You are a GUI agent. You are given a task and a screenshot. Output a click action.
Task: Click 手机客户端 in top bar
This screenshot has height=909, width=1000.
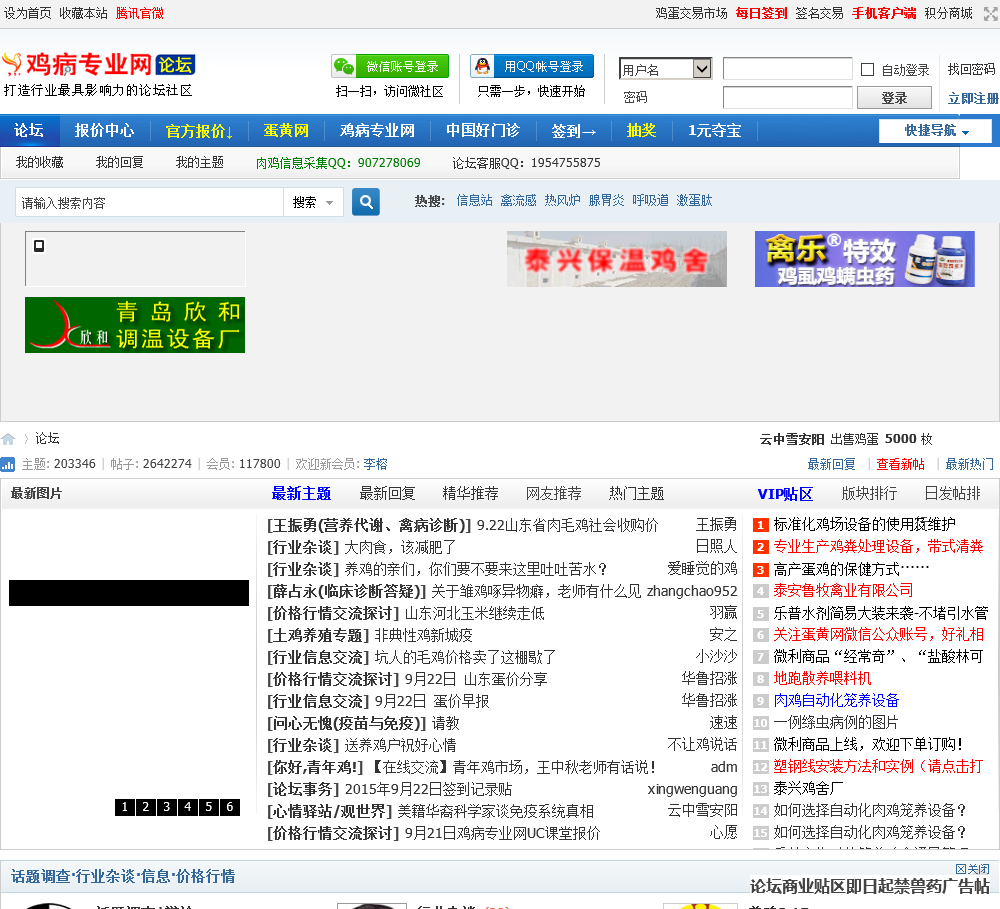884,13
